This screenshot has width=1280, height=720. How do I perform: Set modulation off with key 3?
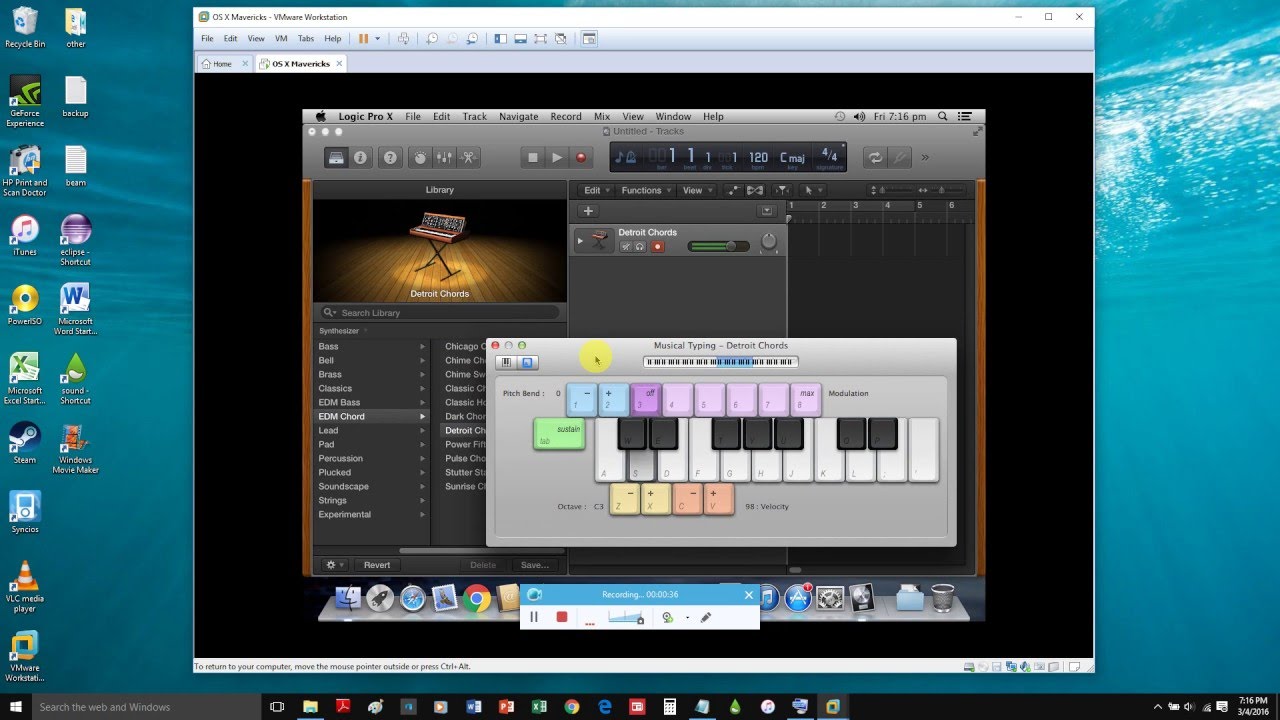645,399
